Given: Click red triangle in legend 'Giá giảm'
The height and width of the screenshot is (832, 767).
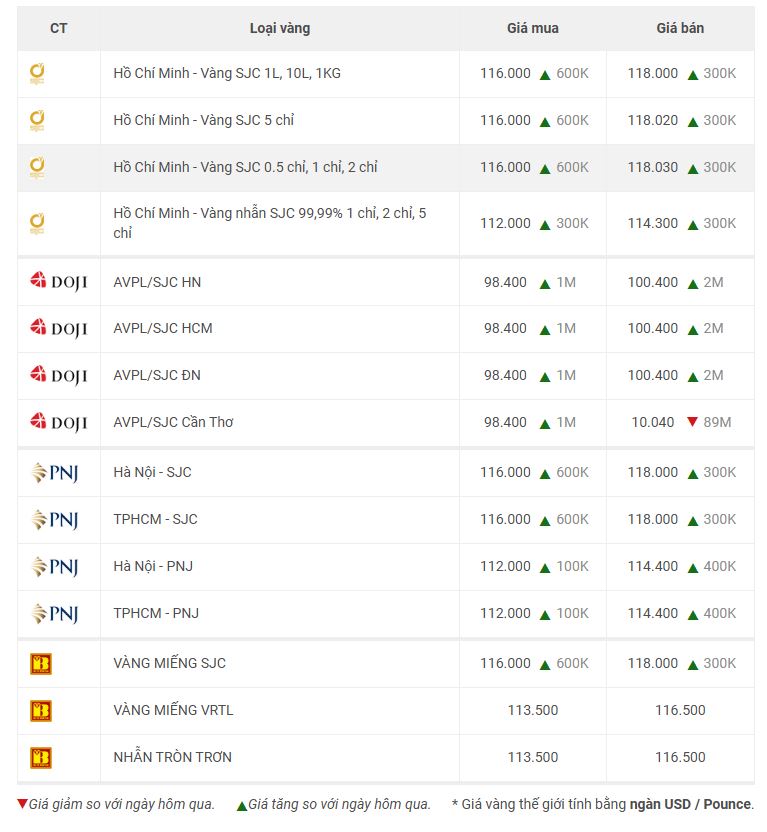Looking at the screenshot, I should point(22,804).
